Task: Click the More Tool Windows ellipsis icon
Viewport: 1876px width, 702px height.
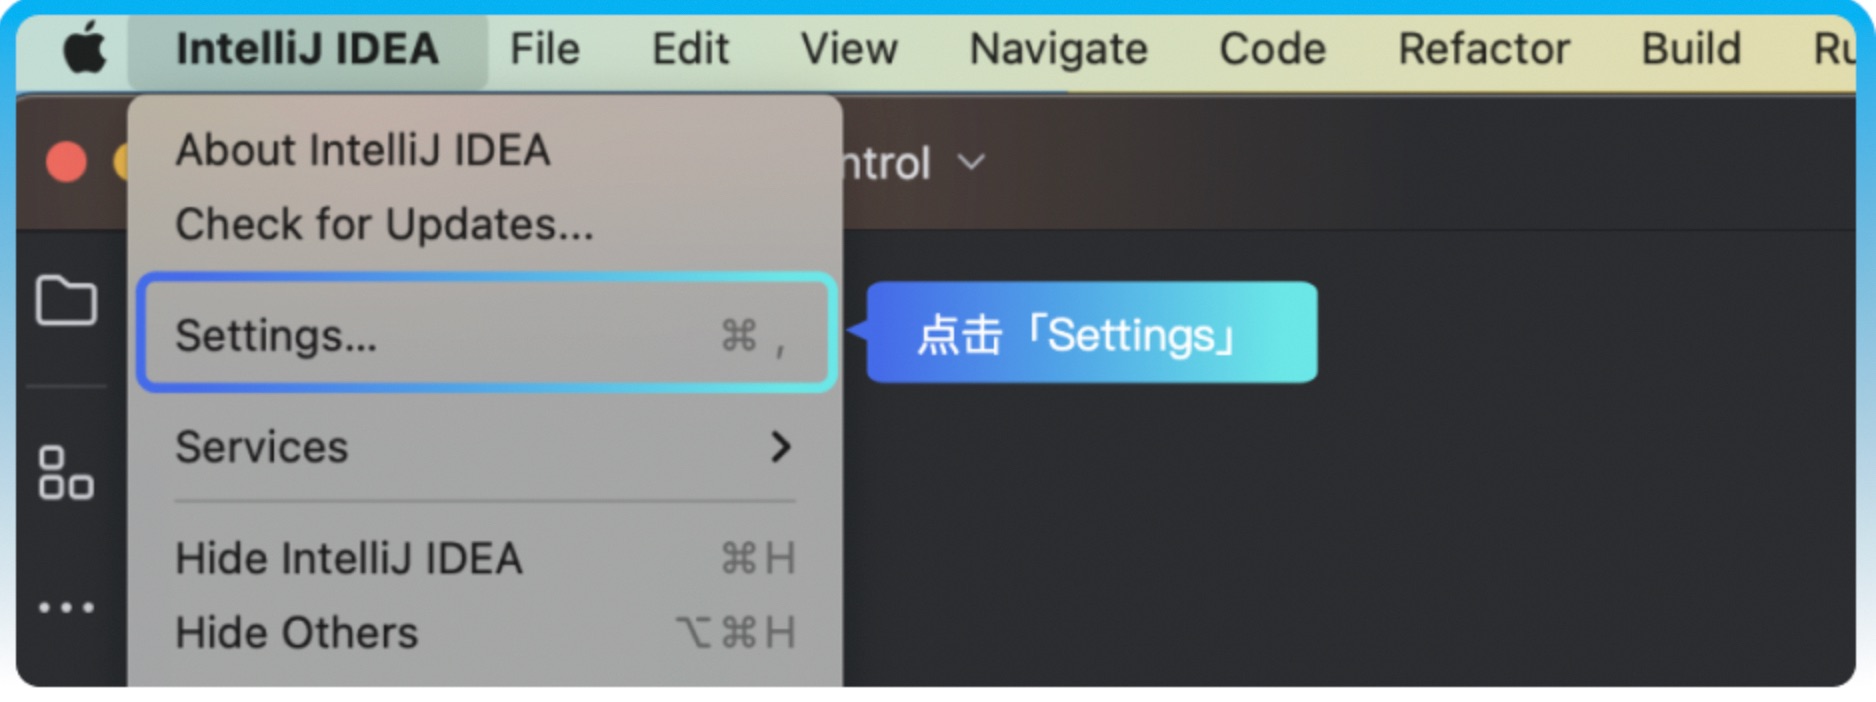Action: point(68,608)
